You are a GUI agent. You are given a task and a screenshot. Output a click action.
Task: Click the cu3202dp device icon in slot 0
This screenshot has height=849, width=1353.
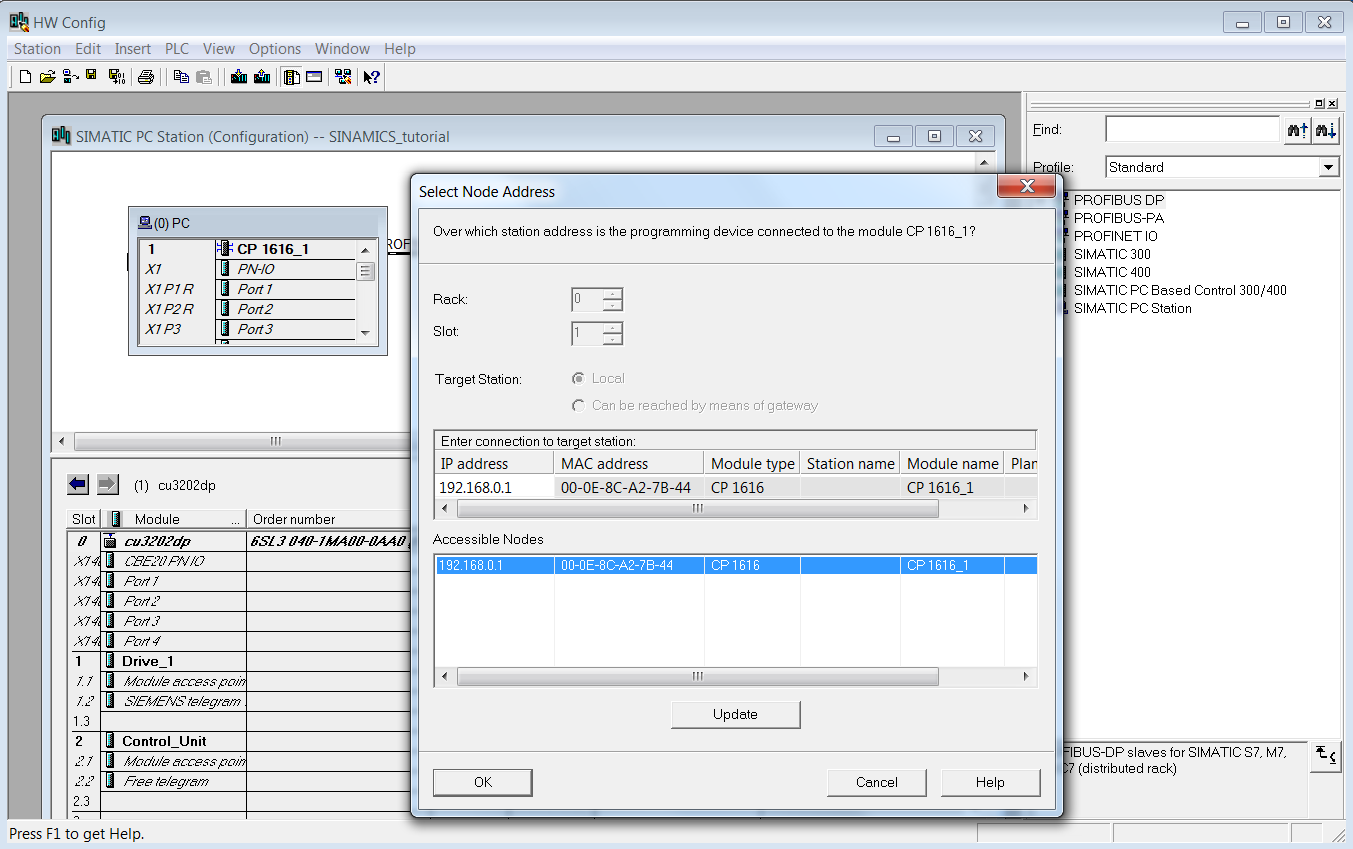110,541
